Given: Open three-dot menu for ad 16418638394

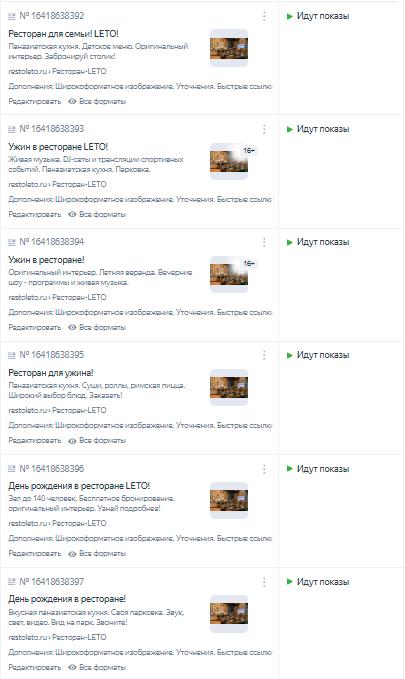Looking at the screenshot, I should click(264, 242).
